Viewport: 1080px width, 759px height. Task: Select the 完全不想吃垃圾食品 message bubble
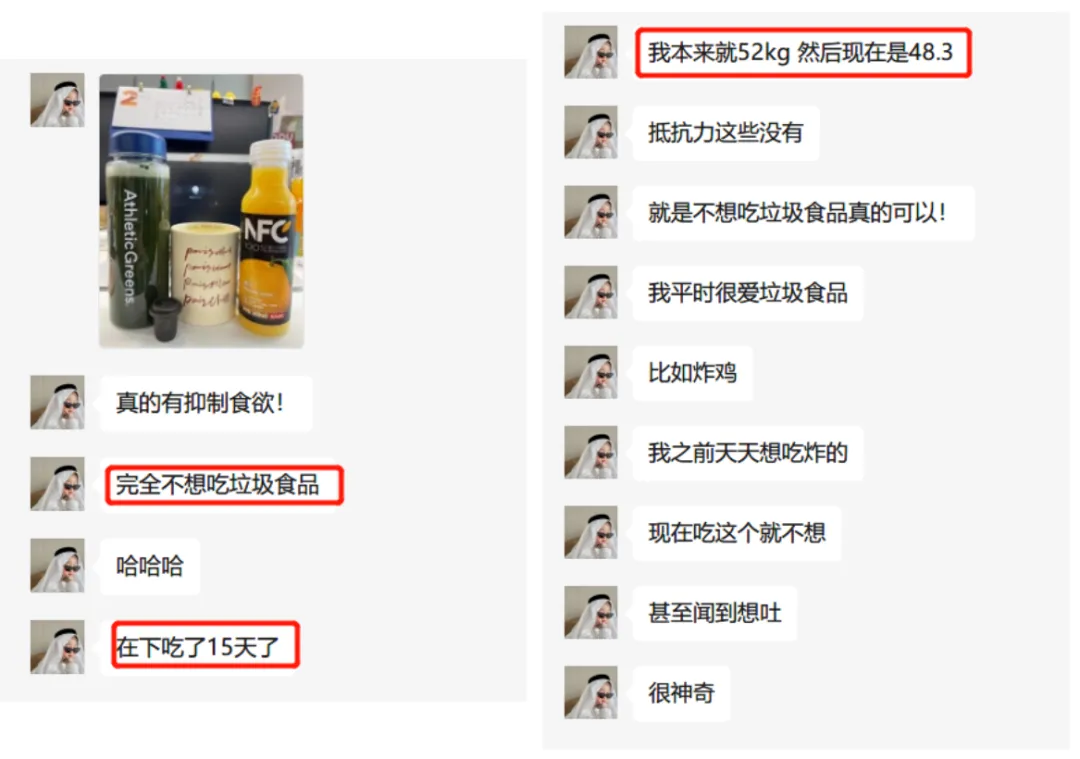tap(223, 484)
